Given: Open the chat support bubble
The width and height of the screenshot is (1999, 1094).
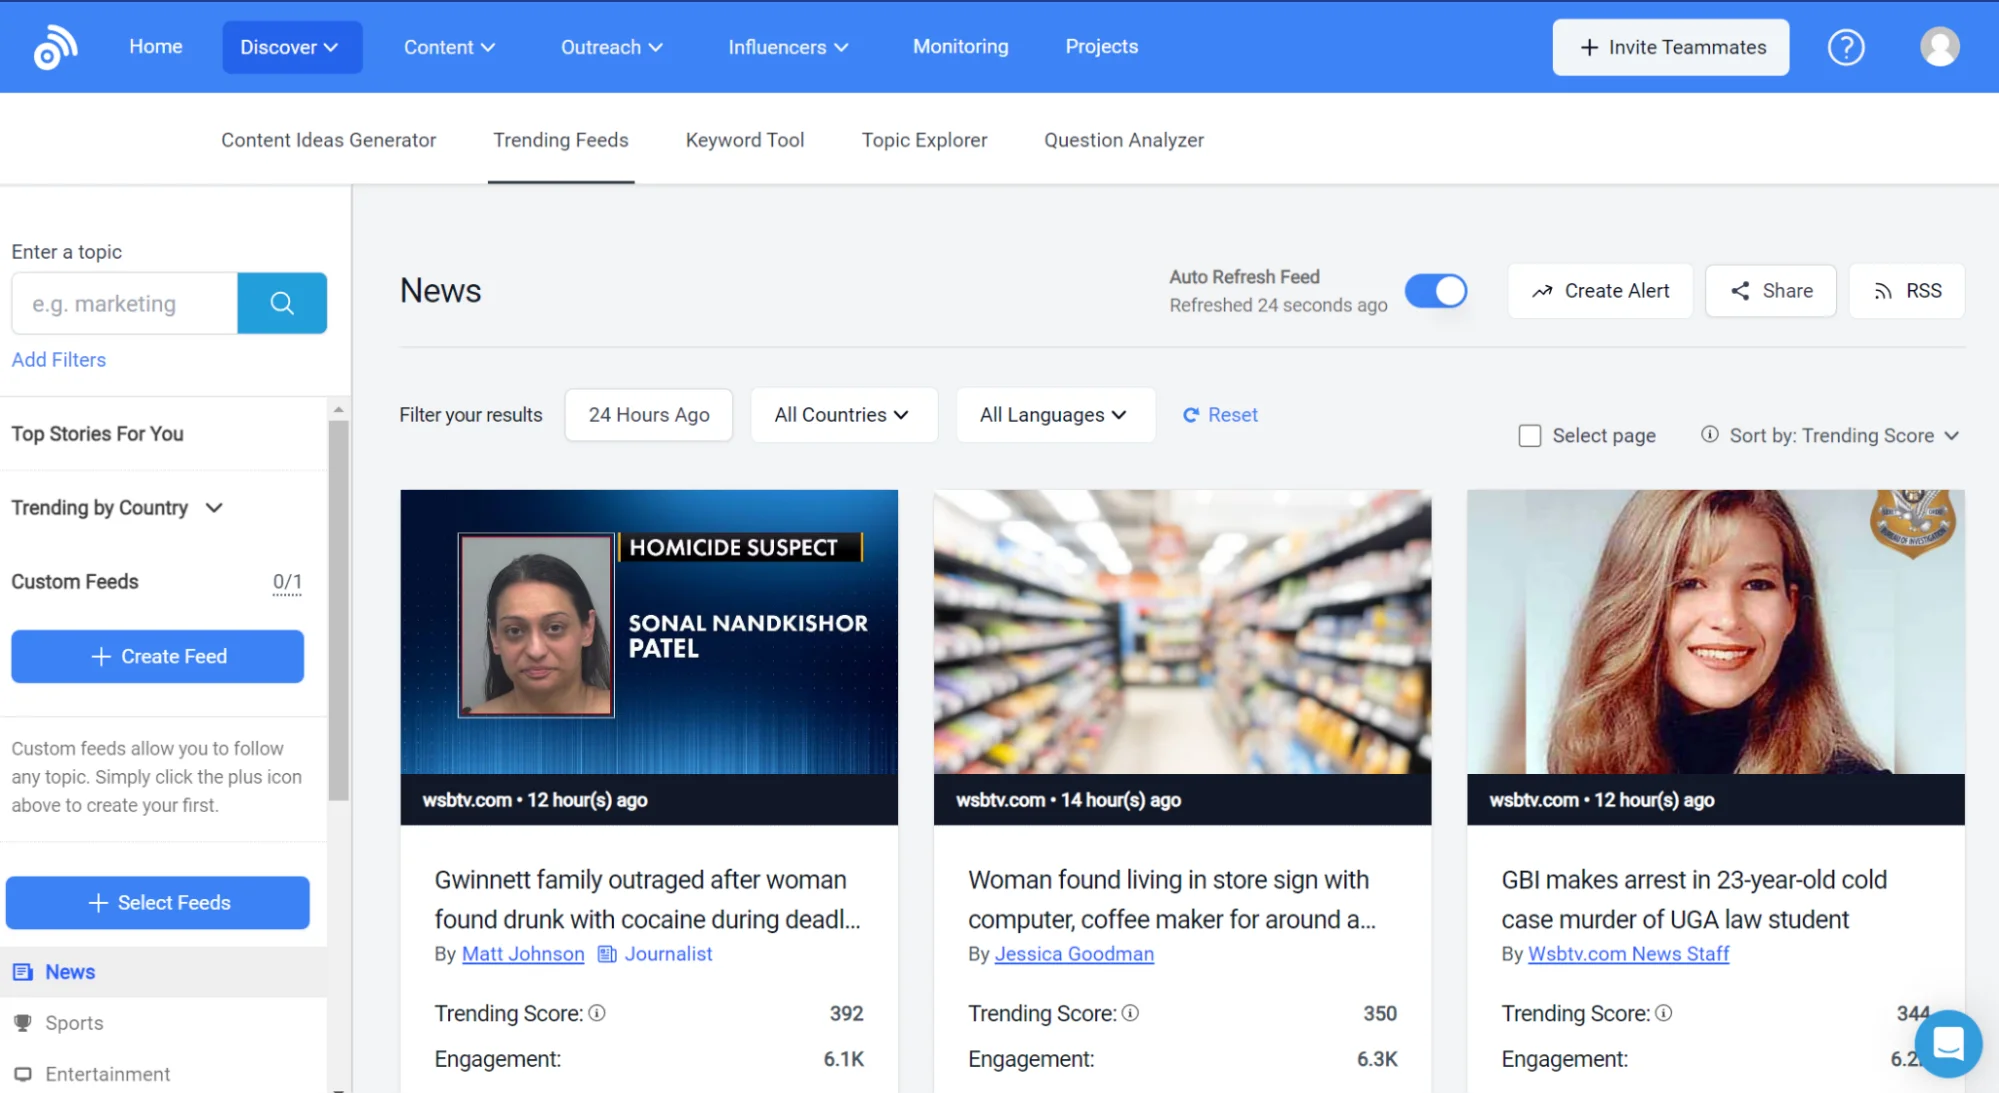Looking at the screenshot, I should click(x=1948, y=1043).
